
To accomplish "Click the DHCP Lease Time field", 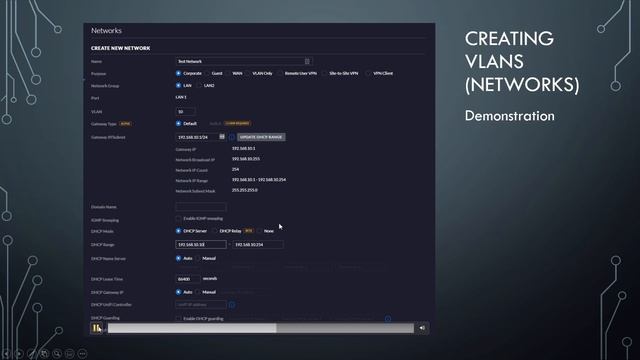I will pos(188,279).
